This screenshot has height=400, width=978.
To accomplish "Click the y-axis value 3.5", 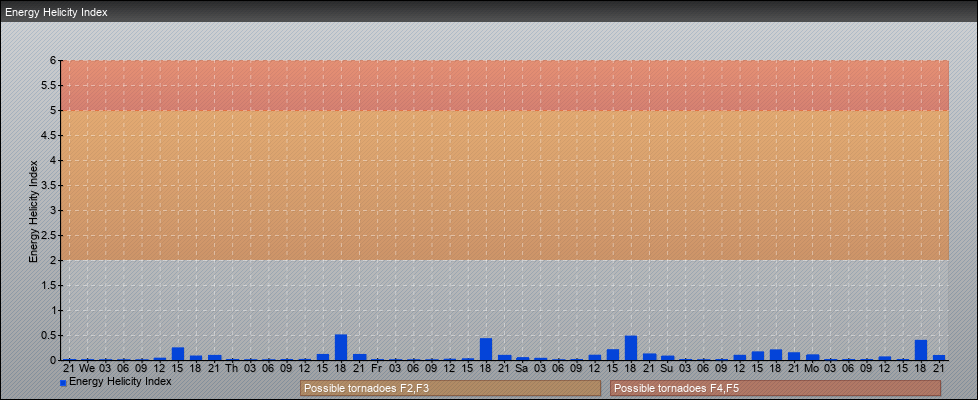I will (x=50, y=185).
